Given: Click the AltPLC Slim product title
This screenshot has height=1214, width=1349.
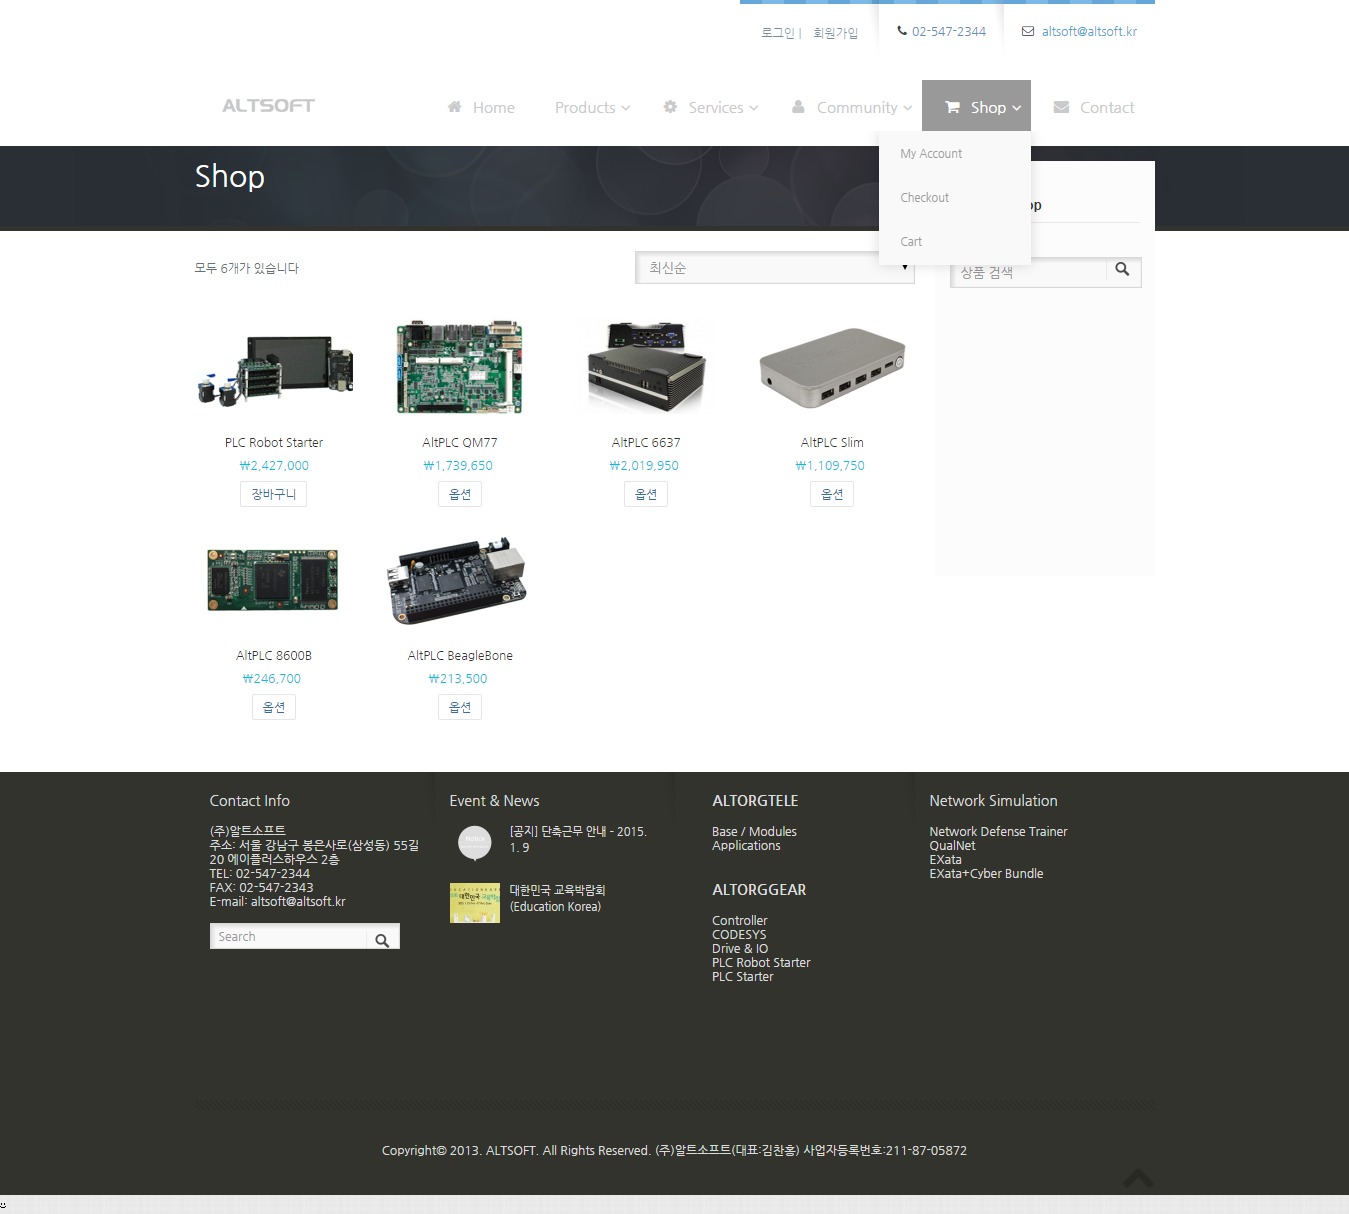Looking at the screenshot, I should (x=832, y=442).
